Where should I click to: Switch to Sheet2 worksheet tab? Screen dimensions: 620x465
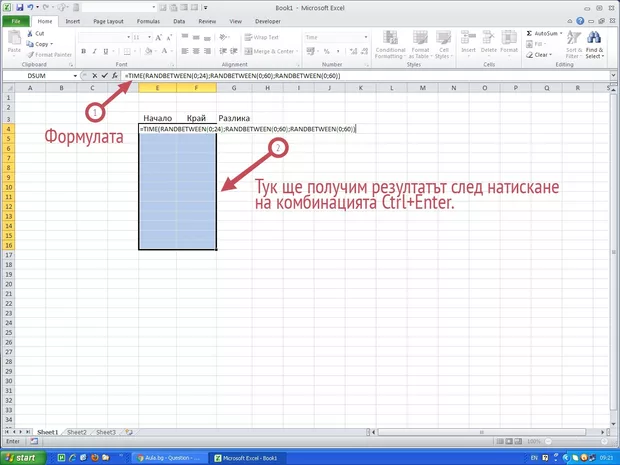click(x=77, y=432)
